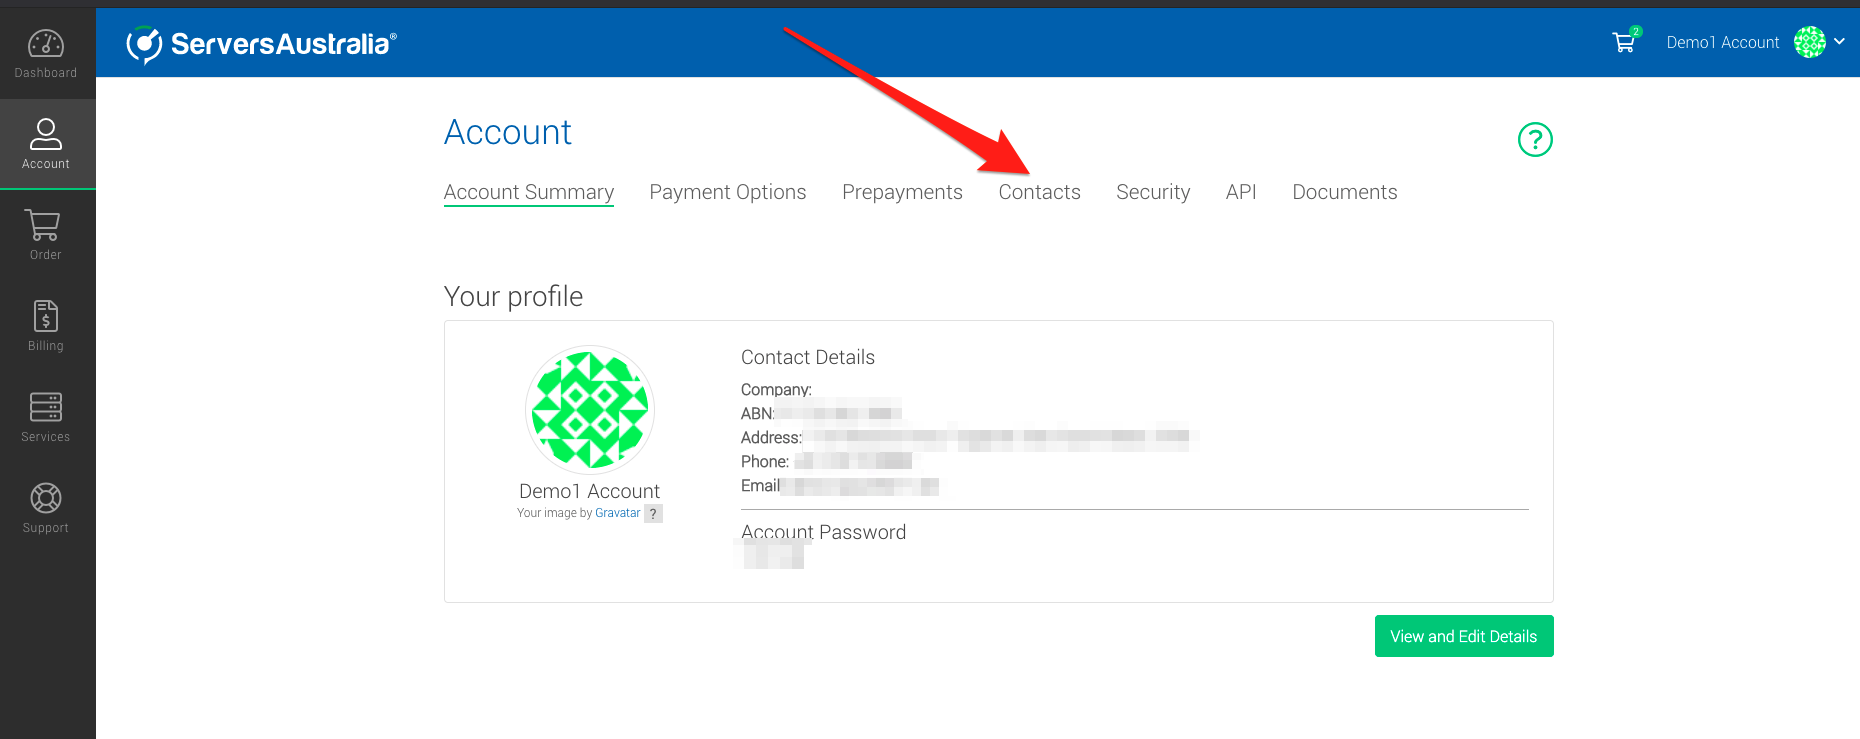Switch to the Contacts tab
1860x739 pixels.
(1039, 192)
